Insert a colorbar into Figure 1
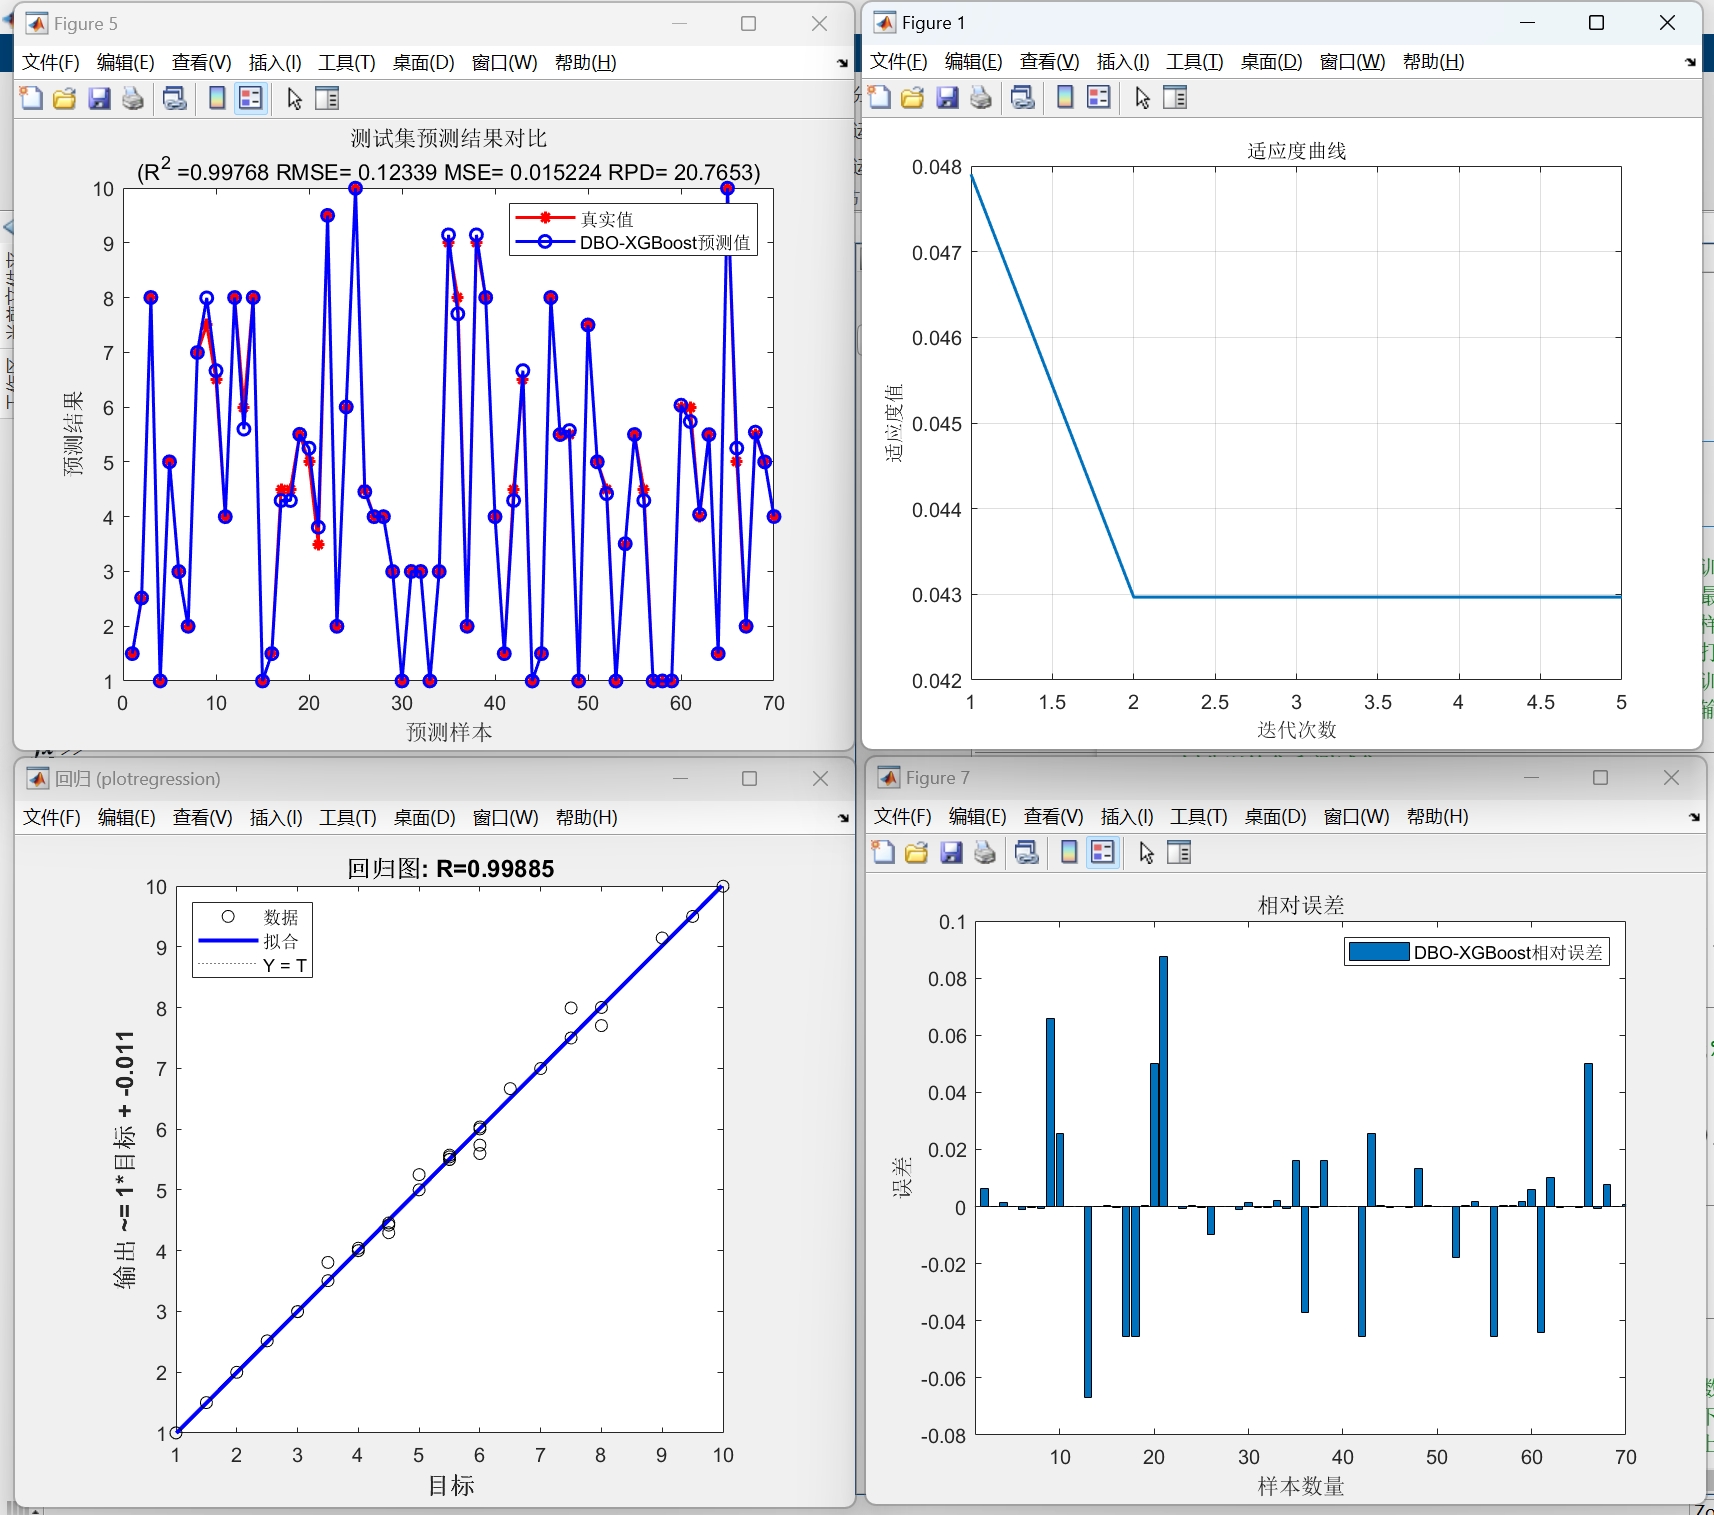The width and height of the screenshot is (1714, 1515). [1064, 97]
